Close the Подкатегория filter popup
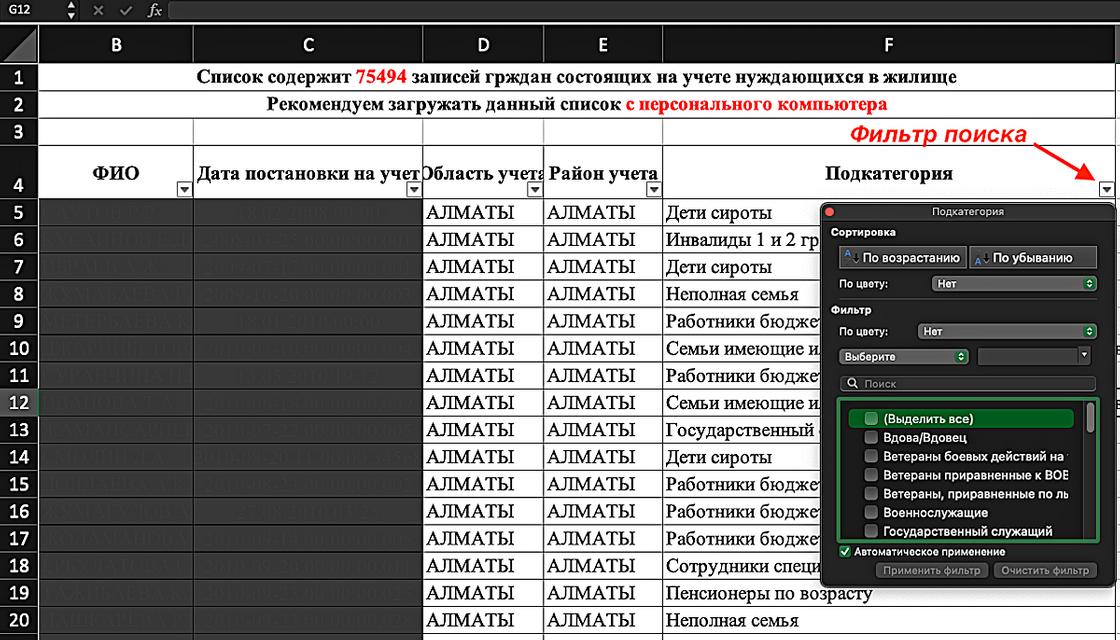The height and width of the screenshot is (640, 1120). [830, 212]
